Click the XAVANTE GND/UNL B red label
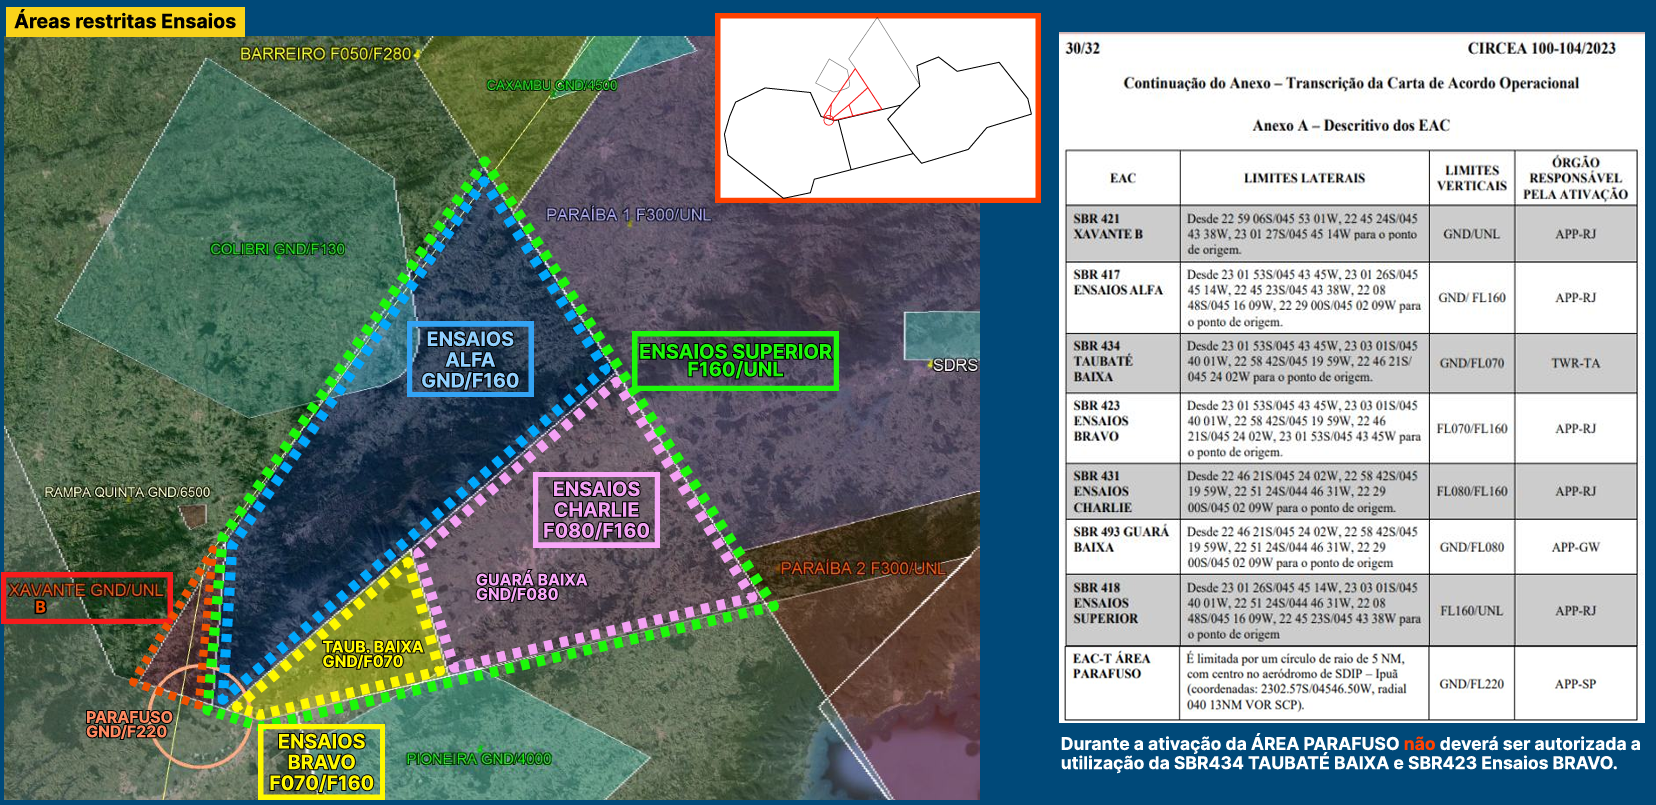This screenshot has width=1656, height=805. click(x=86, y=597)
